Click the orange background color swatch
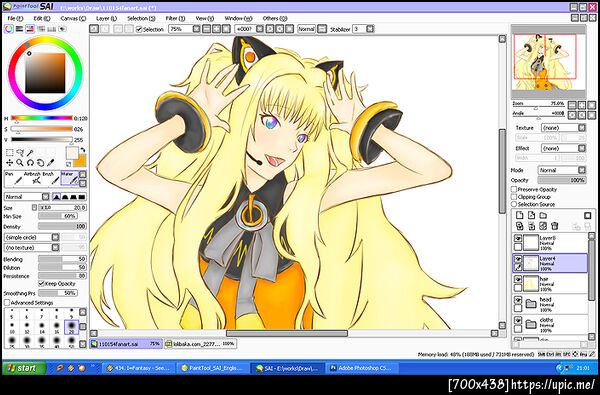The image size is (600, 395). pyautogui.click(x=82, y=162)
